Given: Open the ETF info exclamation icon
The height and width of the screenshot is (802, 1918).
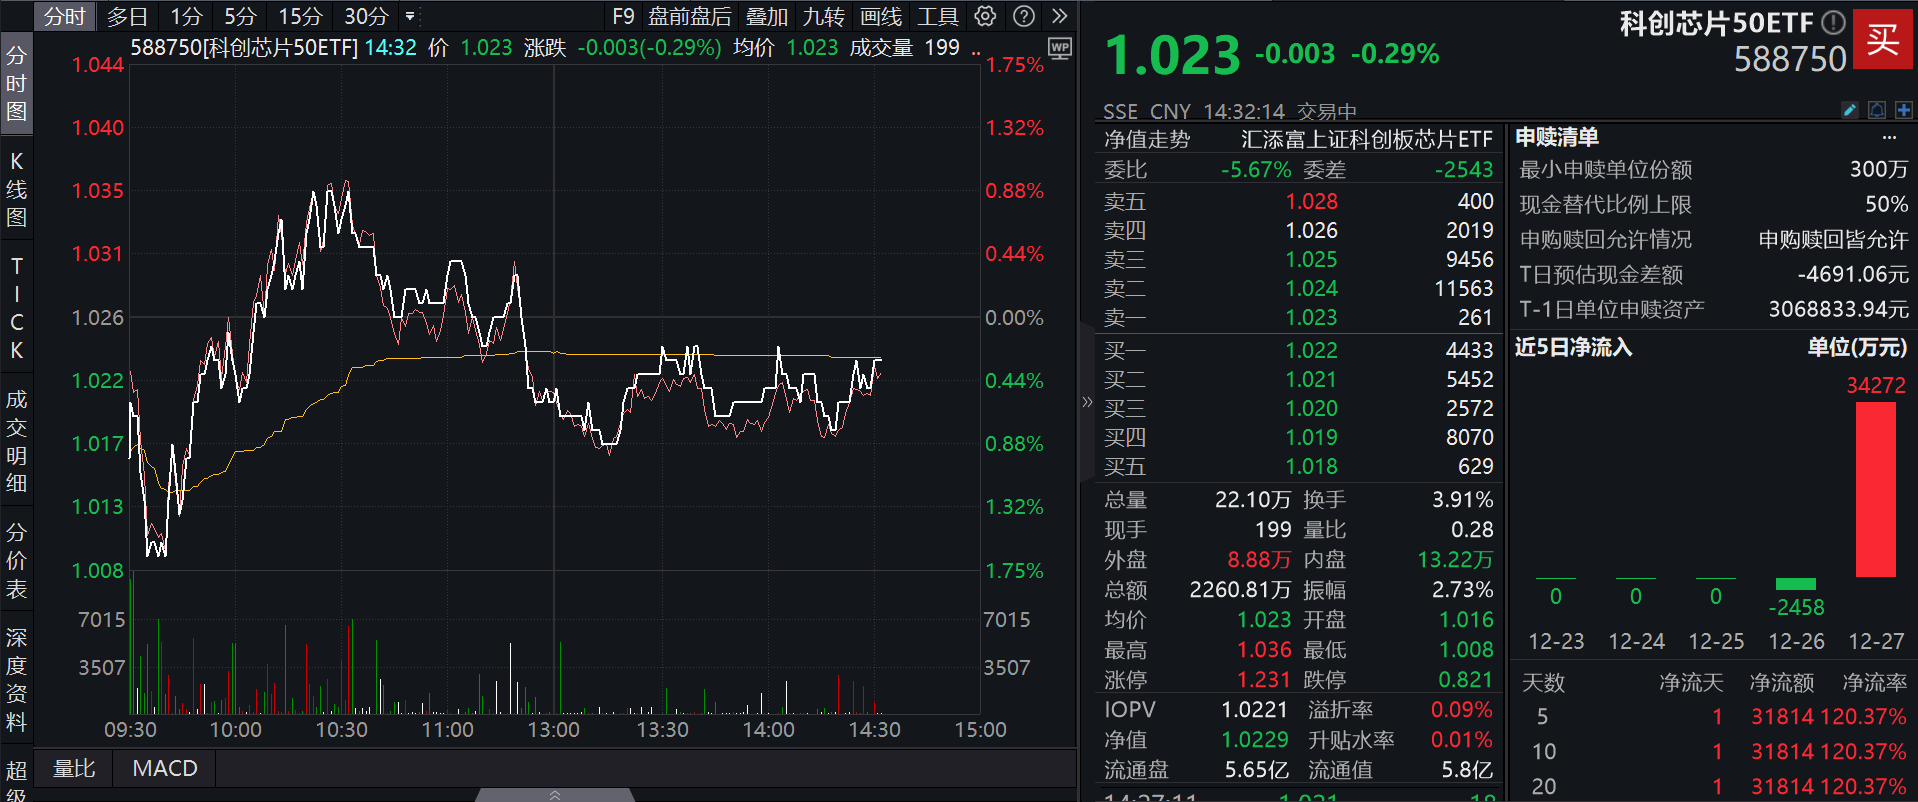Looking at the screenshot, I should click(1833, 22).
